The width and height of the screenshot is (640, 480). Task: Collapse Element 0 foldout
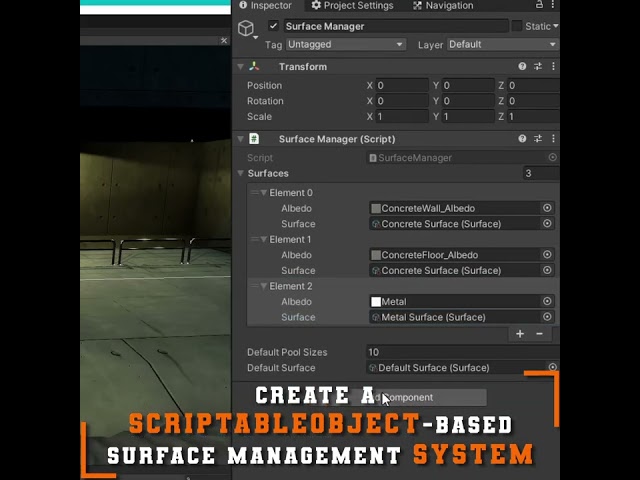pyautogui.click(x=264, y=193)
